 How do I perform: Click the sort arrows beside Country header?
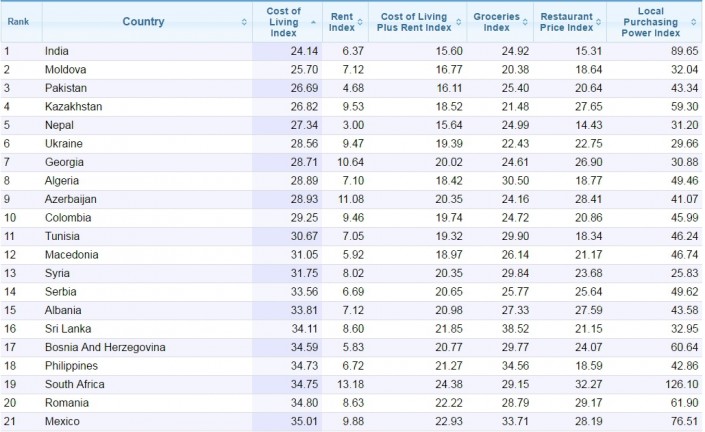coord(245,22)
